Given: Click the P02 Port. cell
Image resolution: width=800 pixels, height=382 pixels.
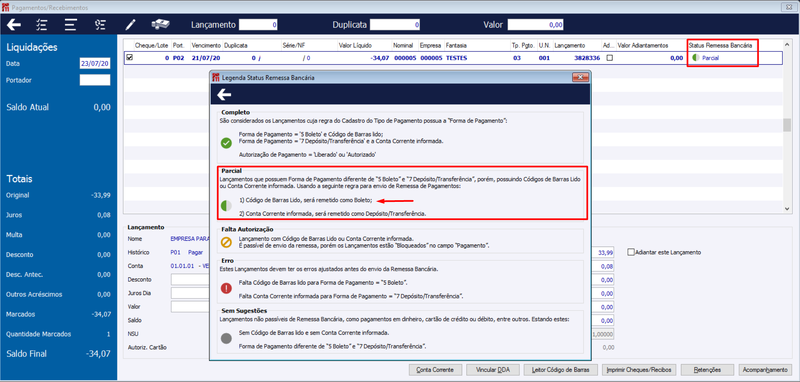Looking at the screenshot, I should coord(179,58).
